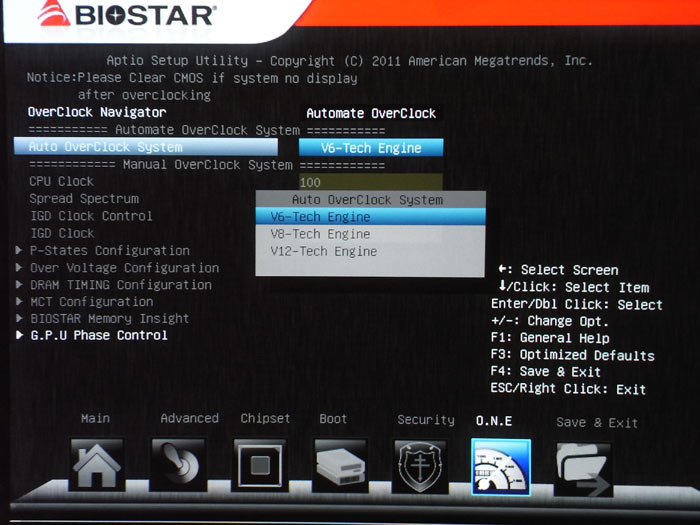Screen dimensions: 700x525
Task: Open the Chipset chip icon
Action: [x=260, y=465]
